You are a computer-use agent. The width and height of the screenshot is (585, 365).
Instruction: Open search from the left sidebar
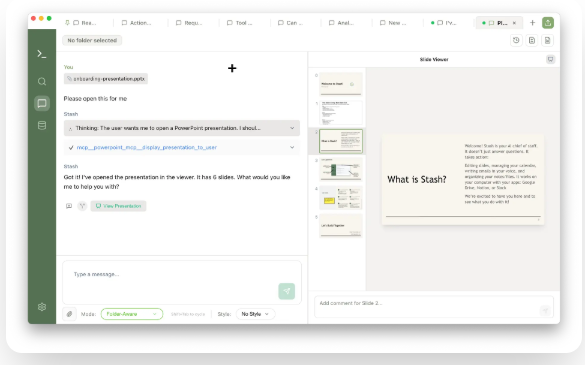42,82
